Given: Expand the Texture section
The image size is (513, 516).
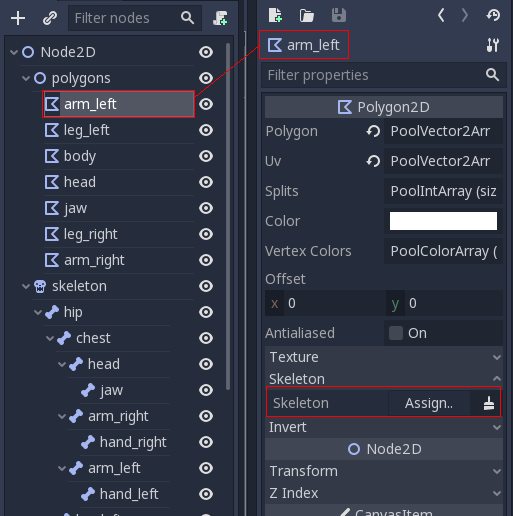Looking at the screenshot, I should (x=384, y=357).
